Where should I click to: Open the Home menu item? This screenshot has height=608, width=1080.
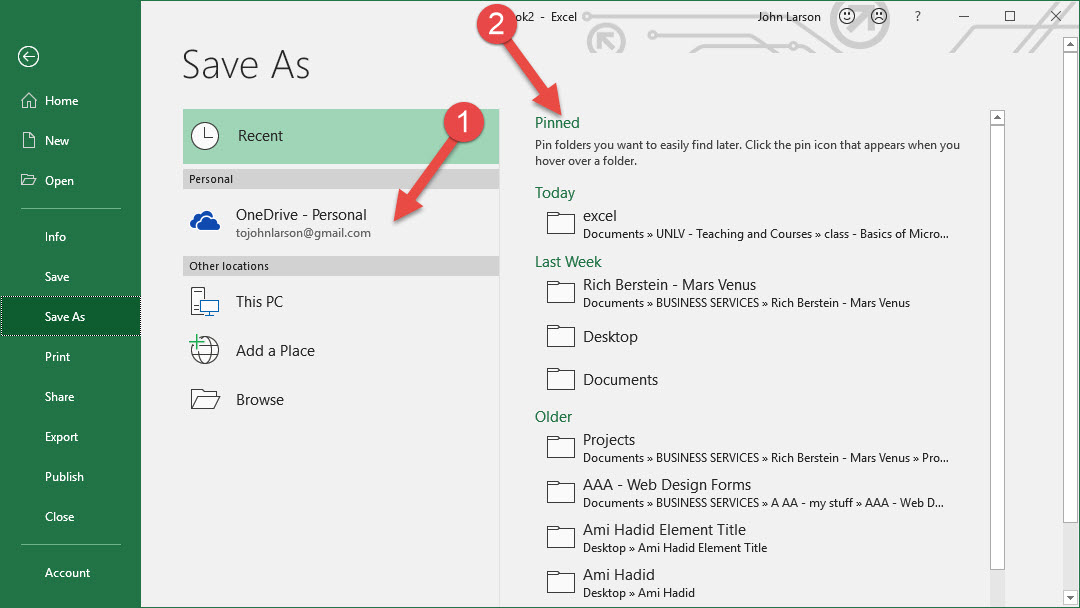(61, 101)
